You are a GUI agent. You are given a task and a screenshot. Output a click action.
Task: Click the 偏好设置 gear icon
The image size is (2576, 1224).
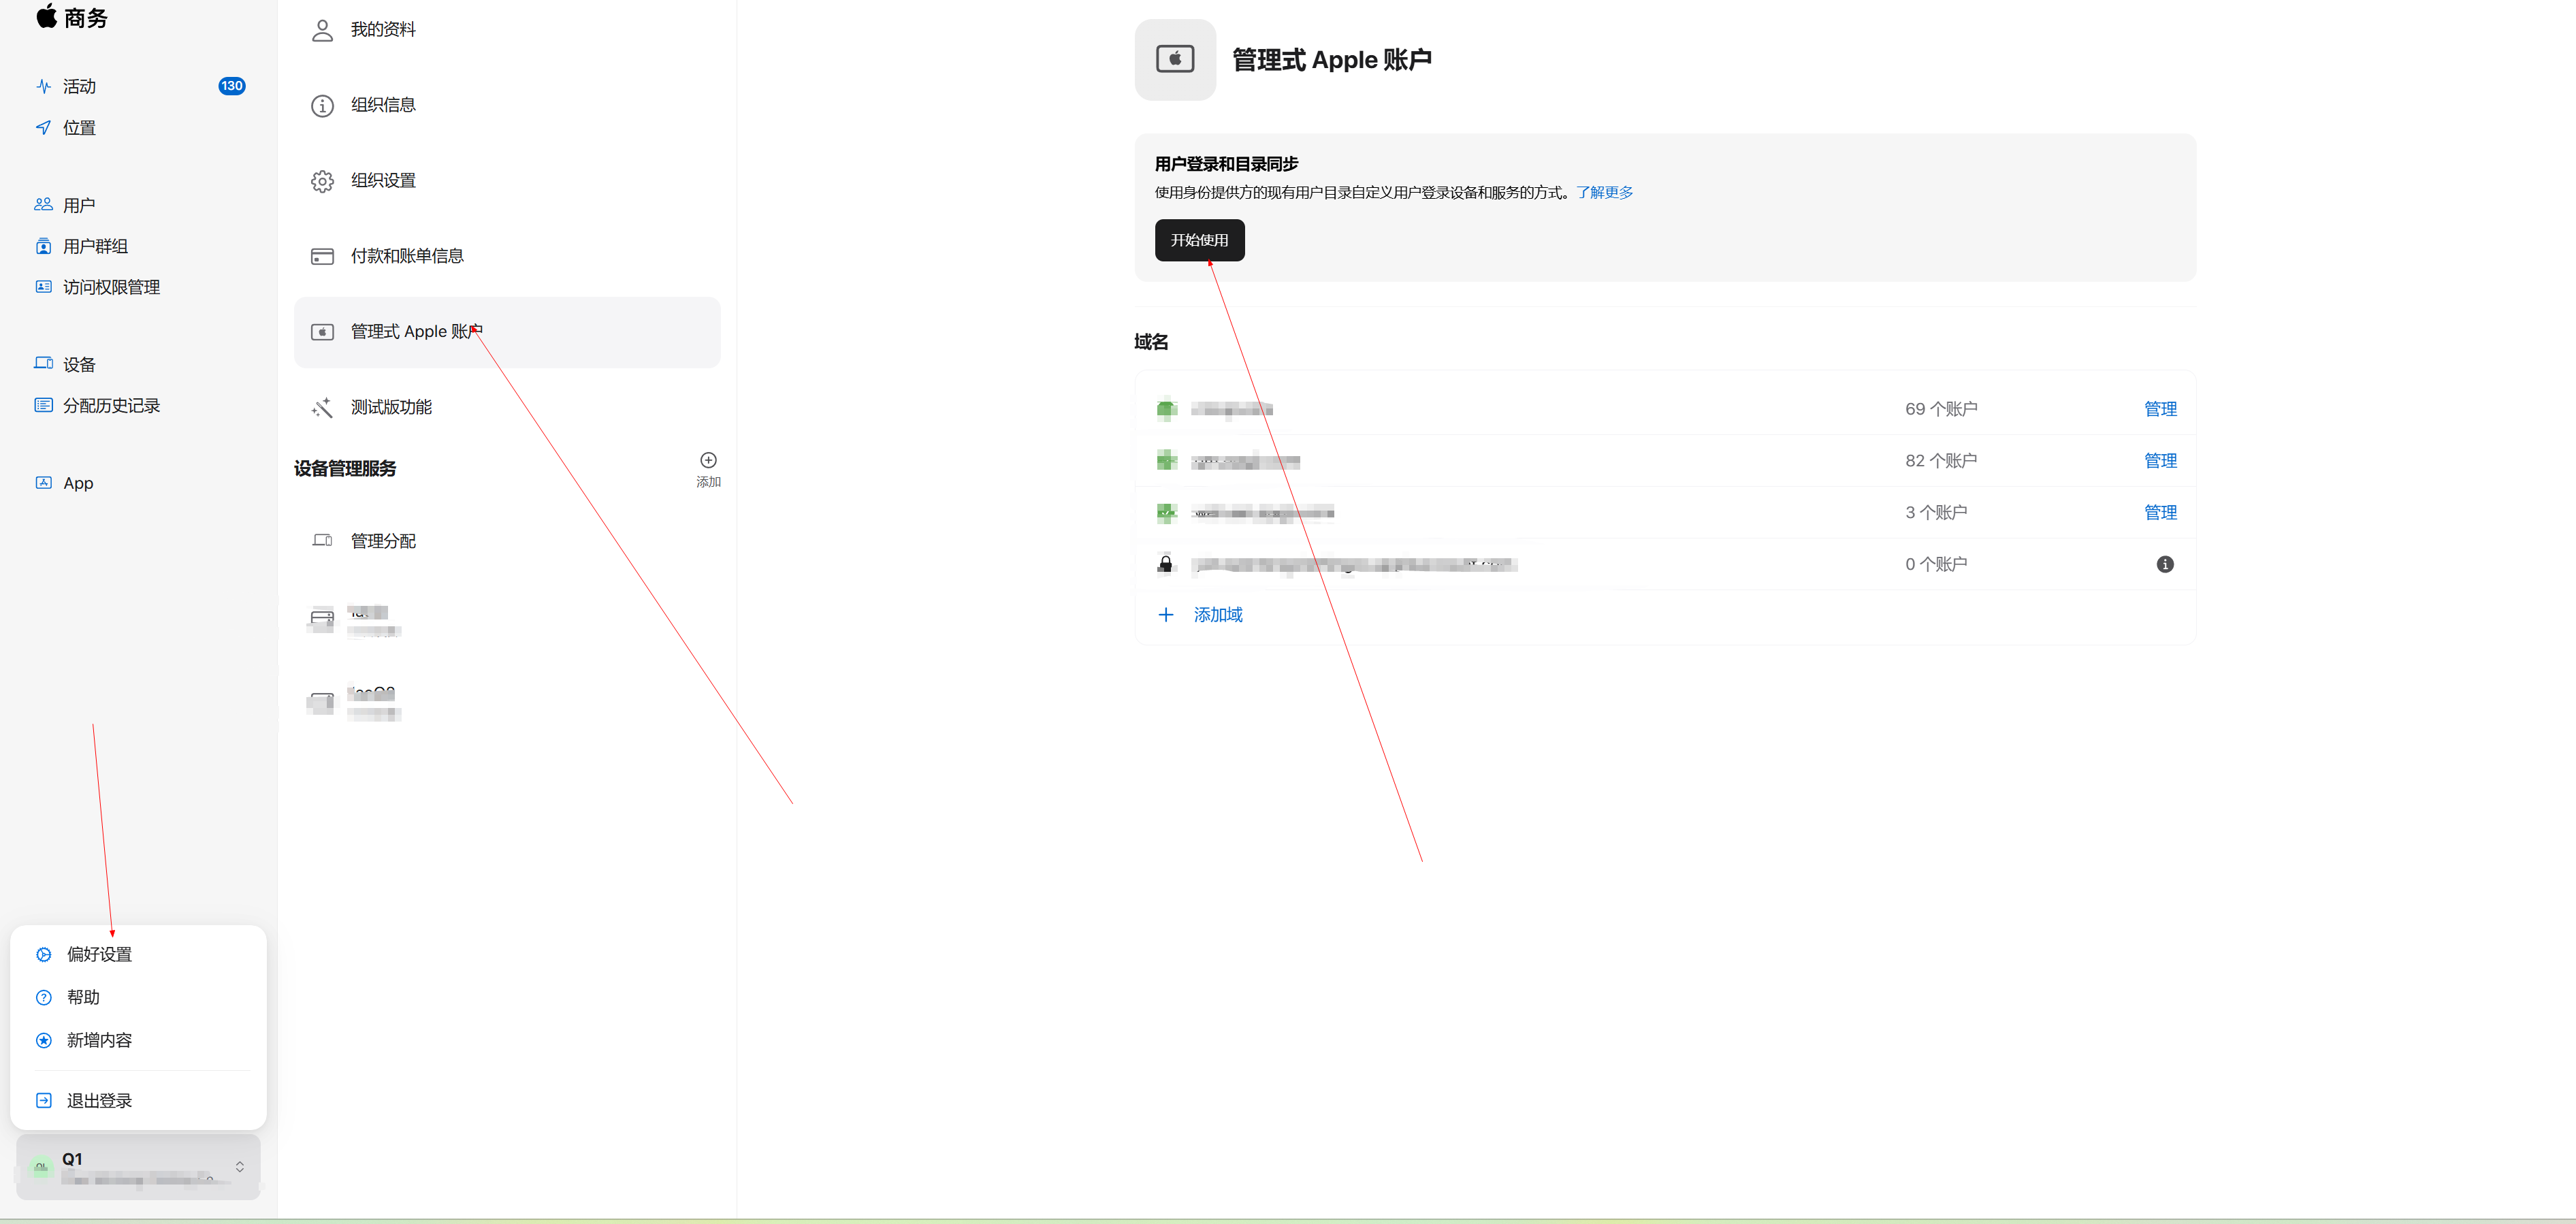tap(44, 954)
